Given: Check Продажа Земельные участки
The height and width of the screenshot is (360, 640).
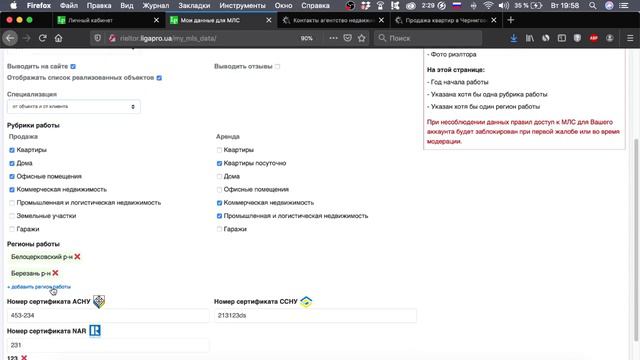Looking at the screenshot, I should pos(12,216).
